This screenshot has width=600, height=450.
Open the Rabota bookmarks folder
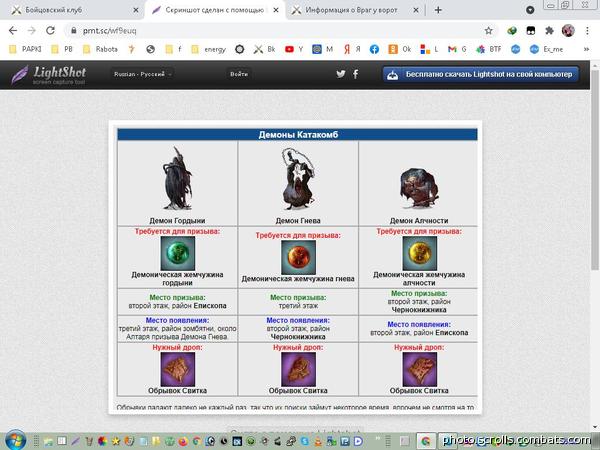click(101, 49)
